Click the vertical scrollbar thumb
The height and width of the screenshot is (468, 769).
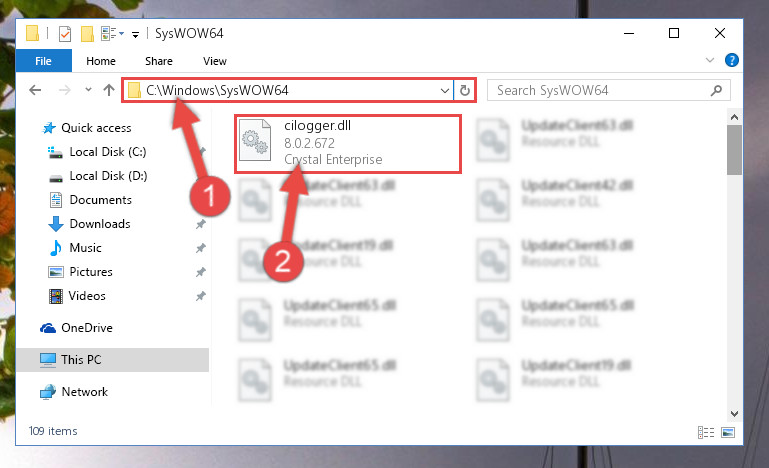734,150
